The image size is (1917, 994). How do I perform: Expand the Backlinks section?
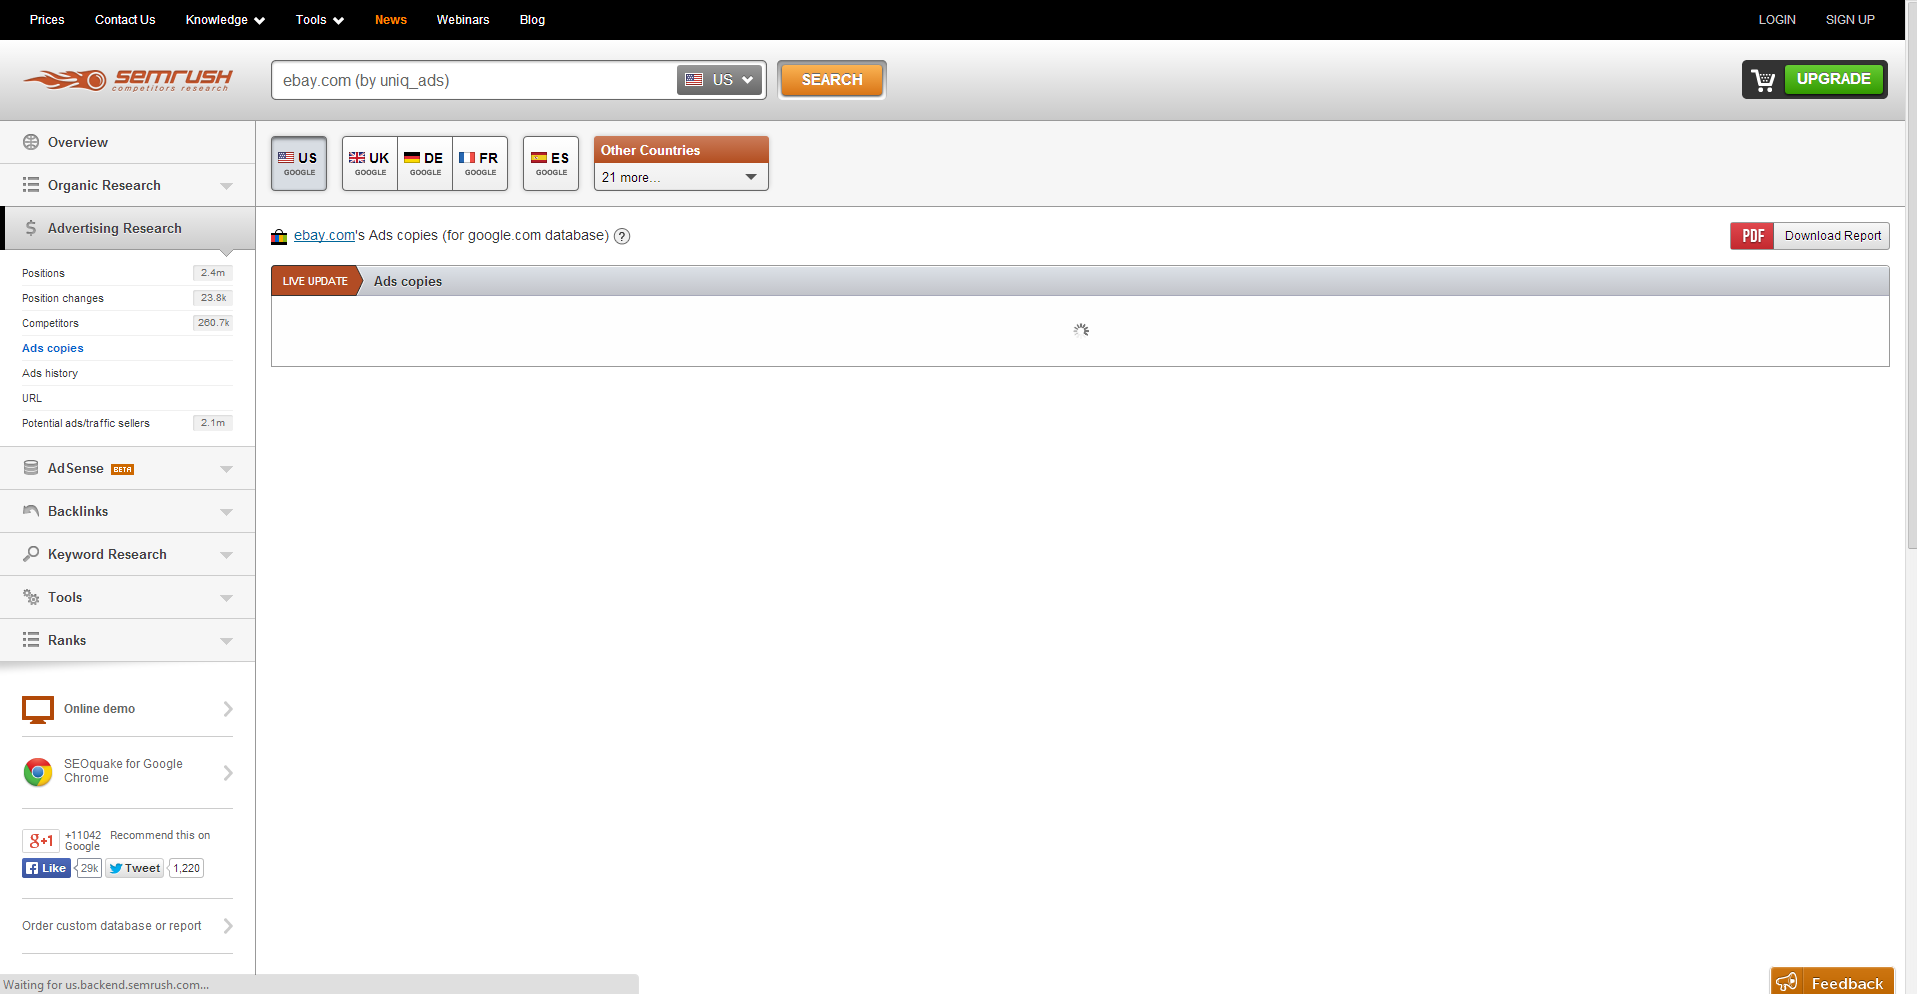pyautogui.click(x=226, y=512)
